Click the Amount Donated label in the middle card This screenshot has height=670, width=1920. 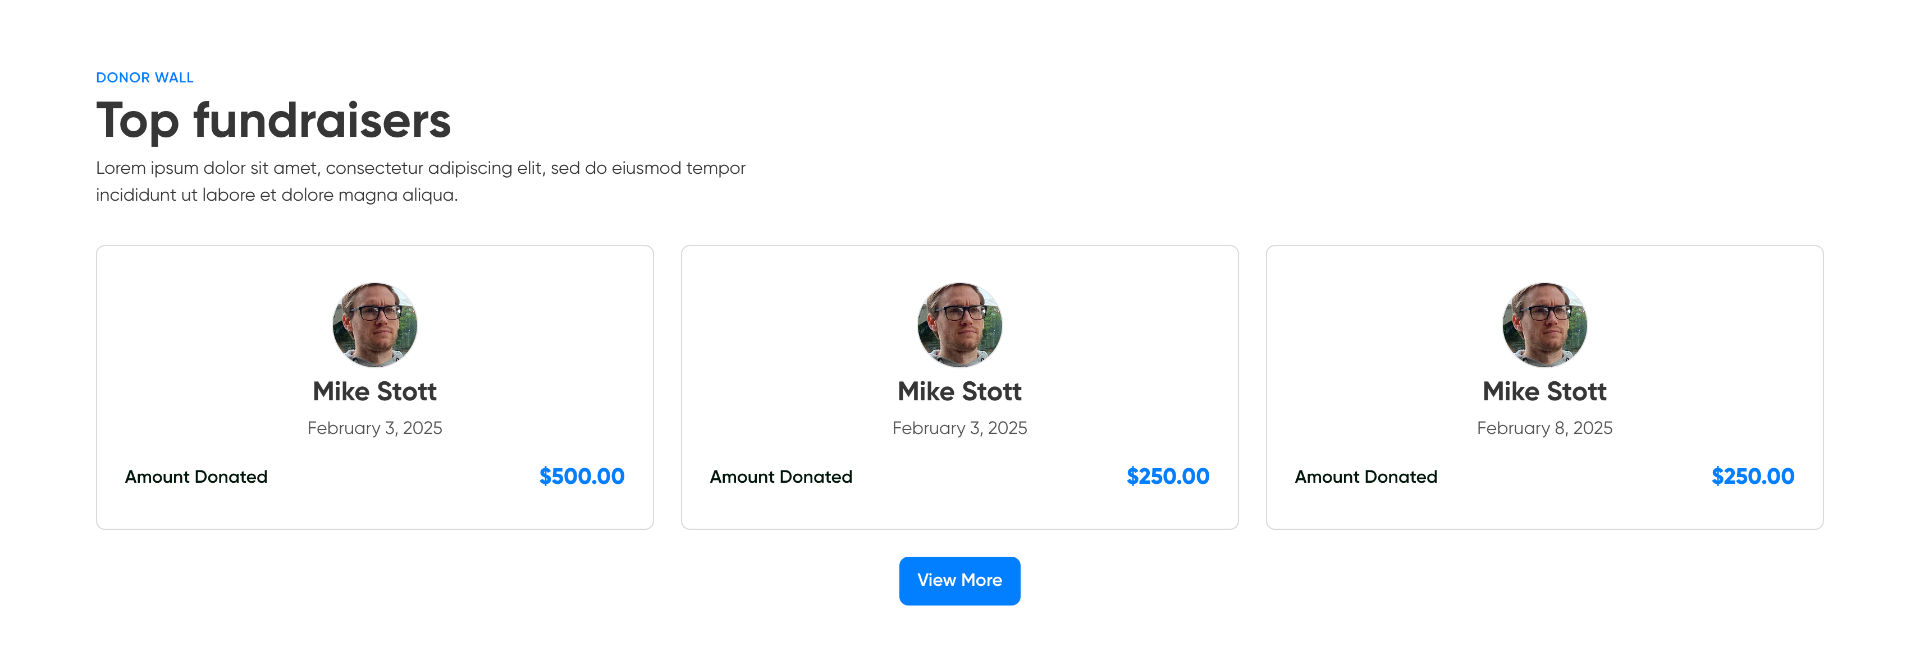point(781,477)
